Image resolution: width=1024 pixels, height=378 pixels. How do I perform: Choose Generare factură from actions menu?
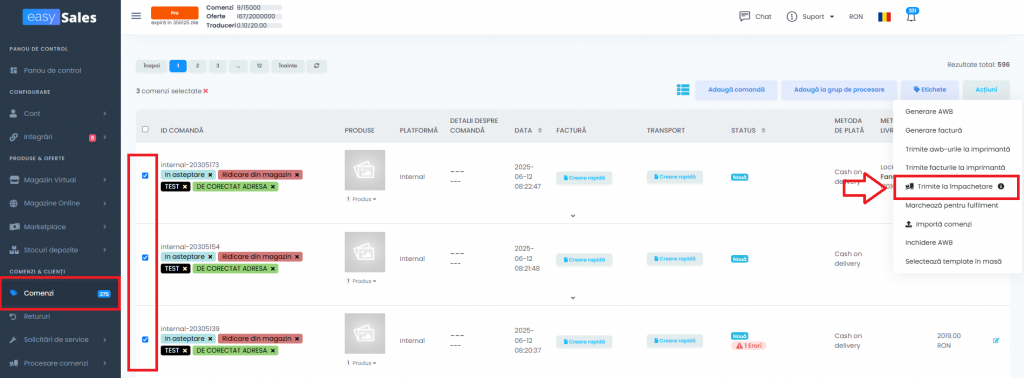click(x=933, y=131)
